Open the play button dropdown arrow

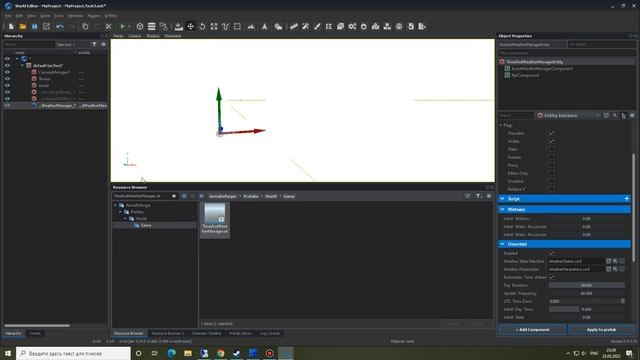129,27
